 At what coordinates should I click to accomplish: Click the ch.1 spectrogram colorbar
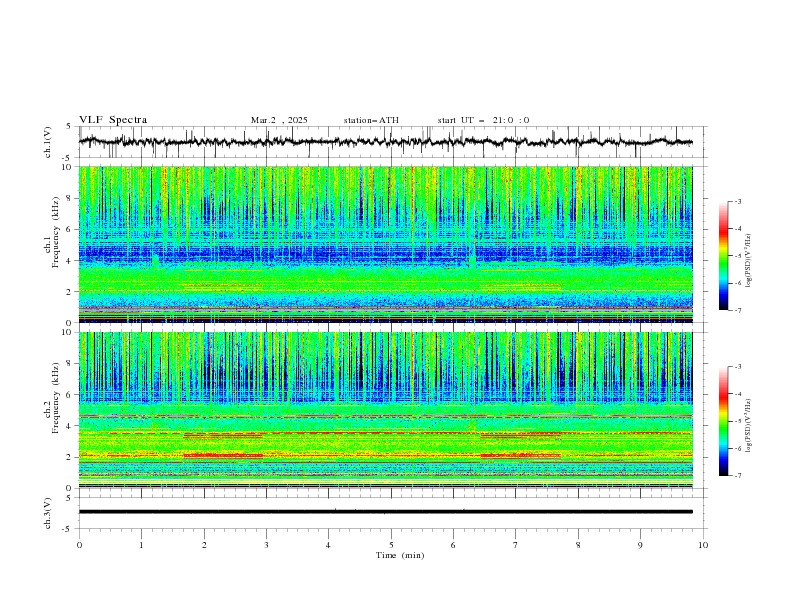[723, 256]
